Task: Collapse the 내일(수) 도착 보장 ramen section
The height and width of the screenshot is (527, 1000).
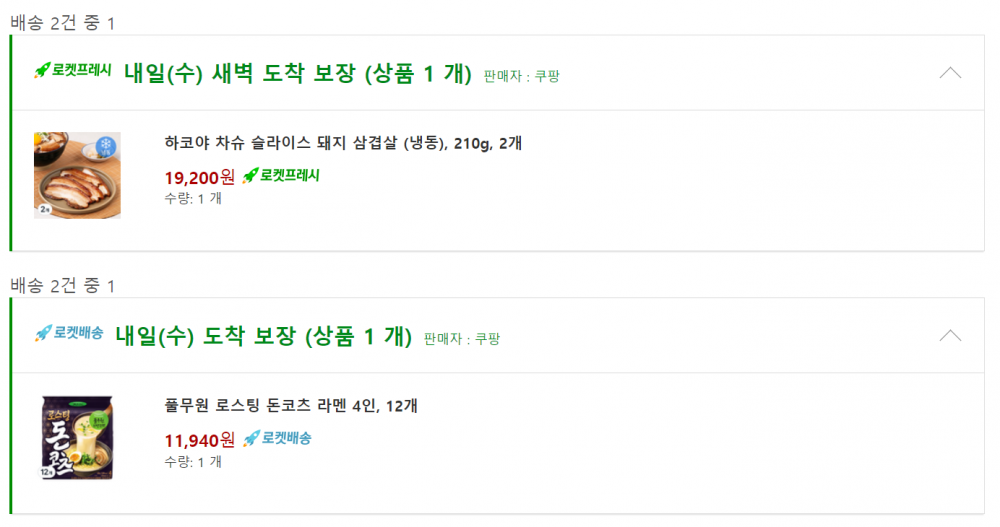Action: point(950,335)
